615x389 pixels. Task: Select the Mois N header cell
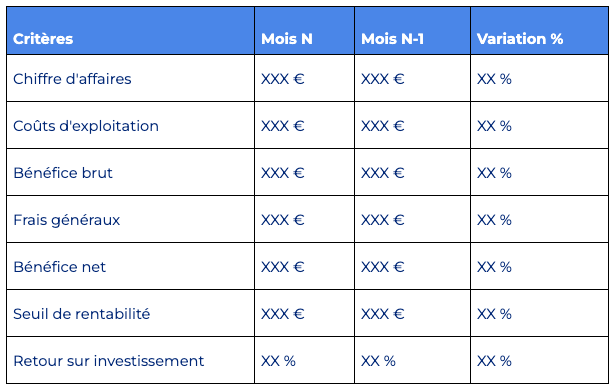(304, 31)
